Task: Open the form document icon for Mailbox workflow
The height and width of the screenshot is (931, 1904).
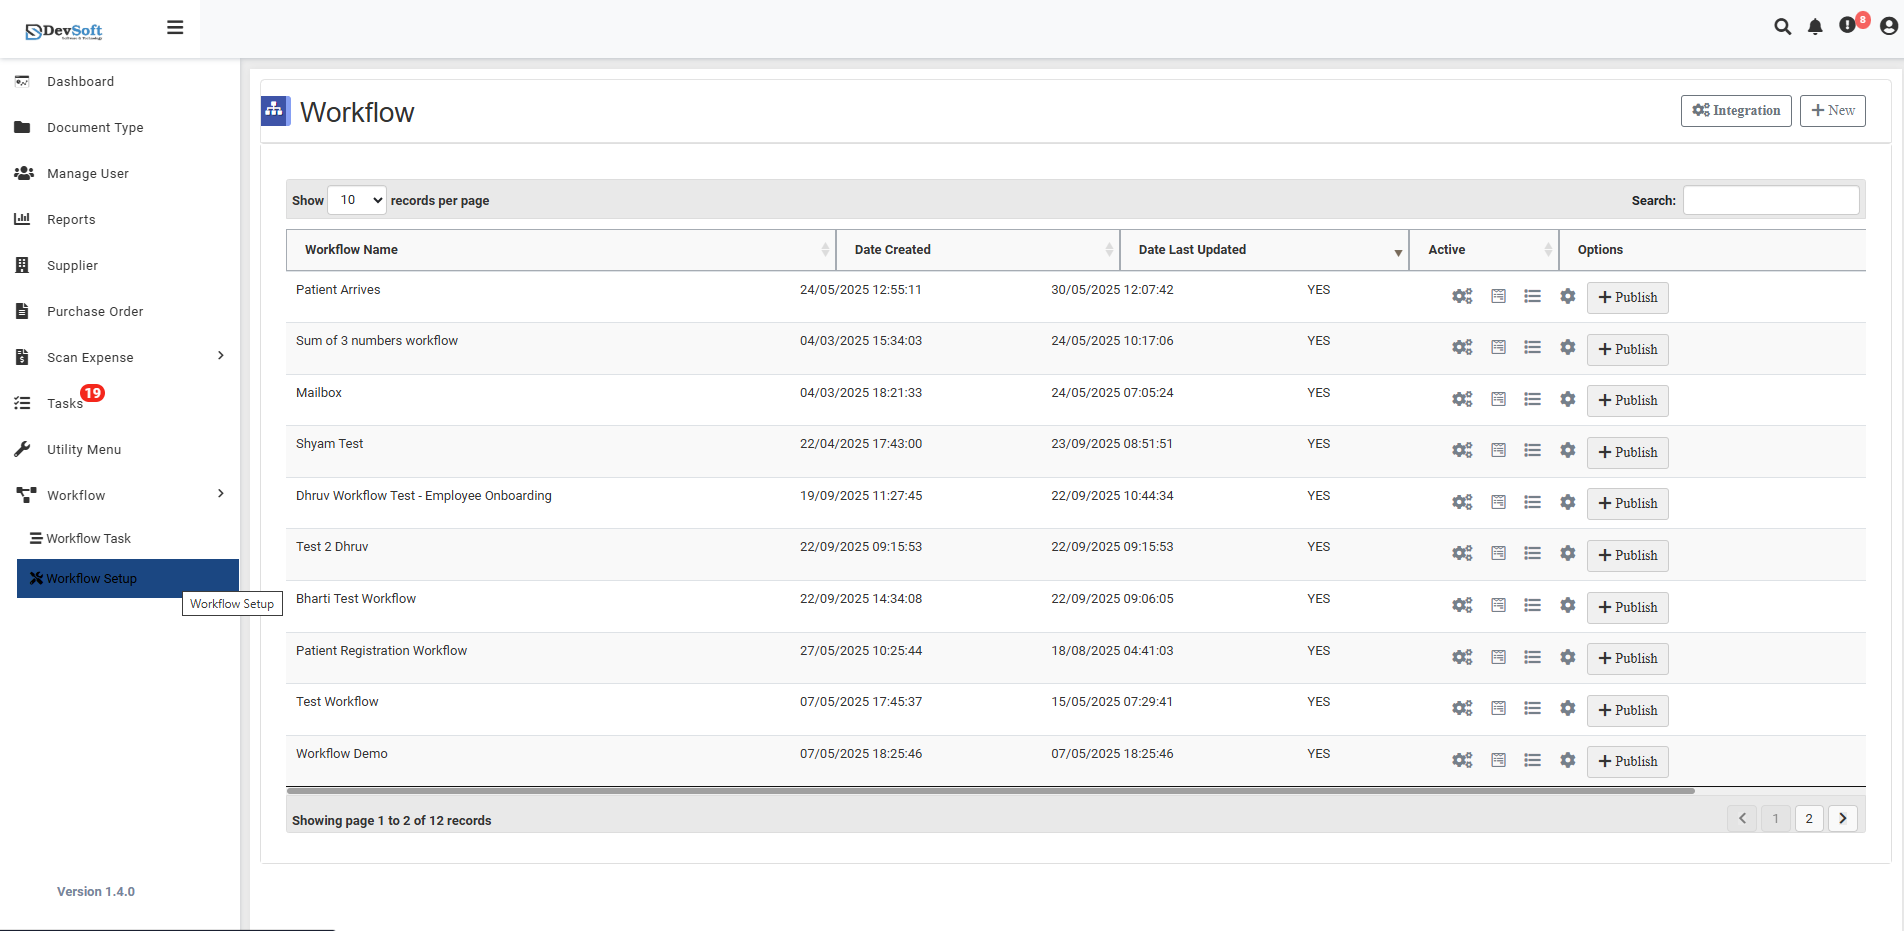Action: (1498, 398)
